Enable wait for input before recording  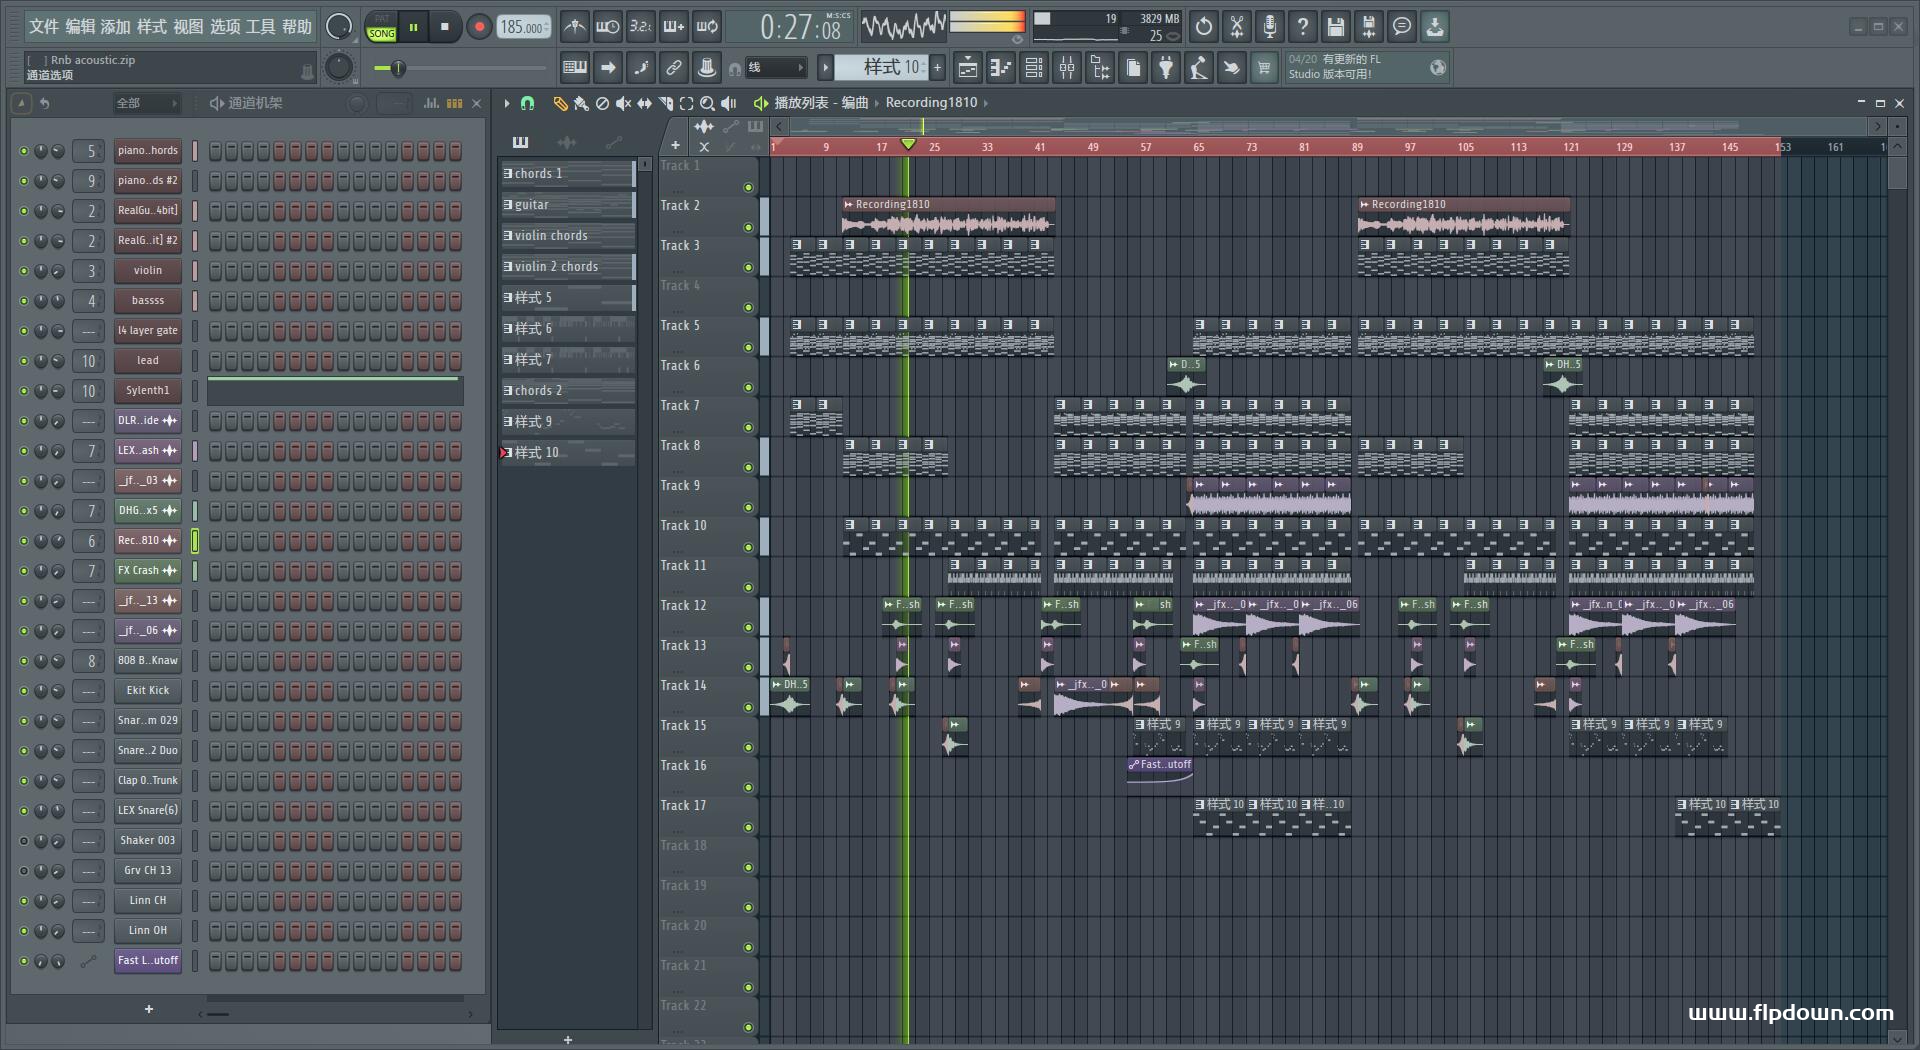[607, 27]
